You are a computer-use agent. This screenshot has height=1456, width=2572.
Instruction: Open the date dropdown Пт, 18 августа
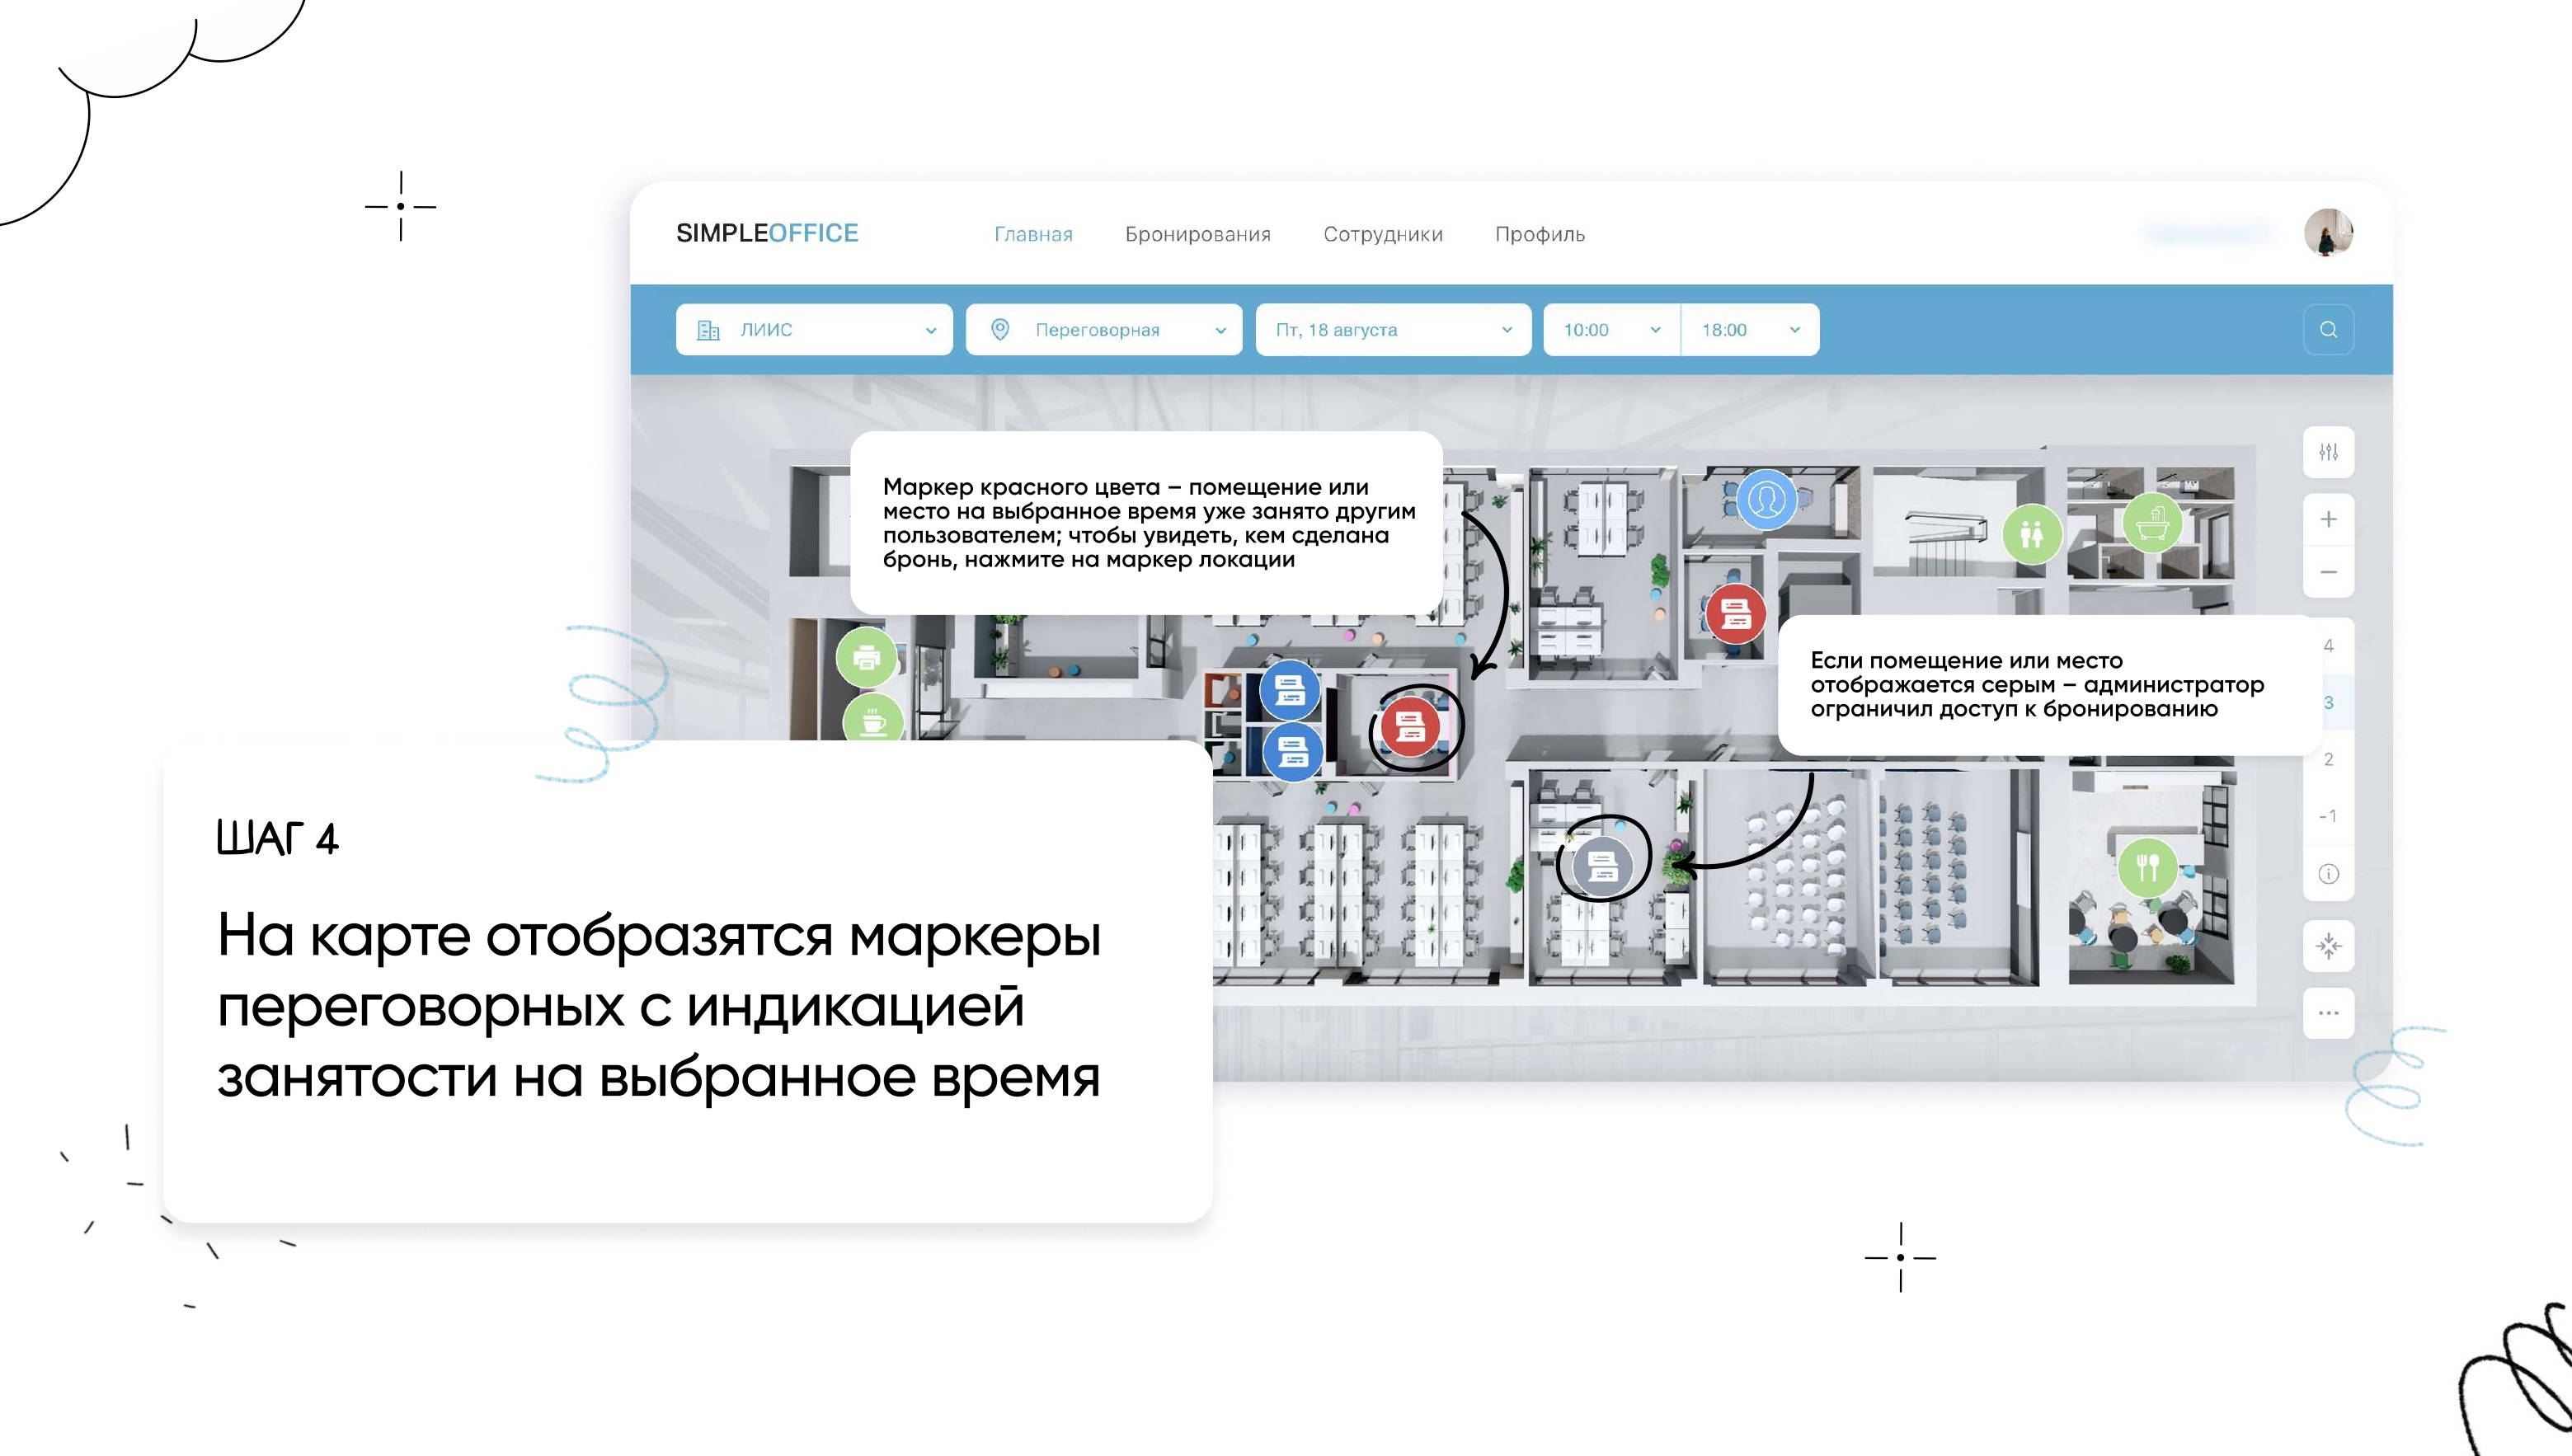click(x=1392, y=330)
